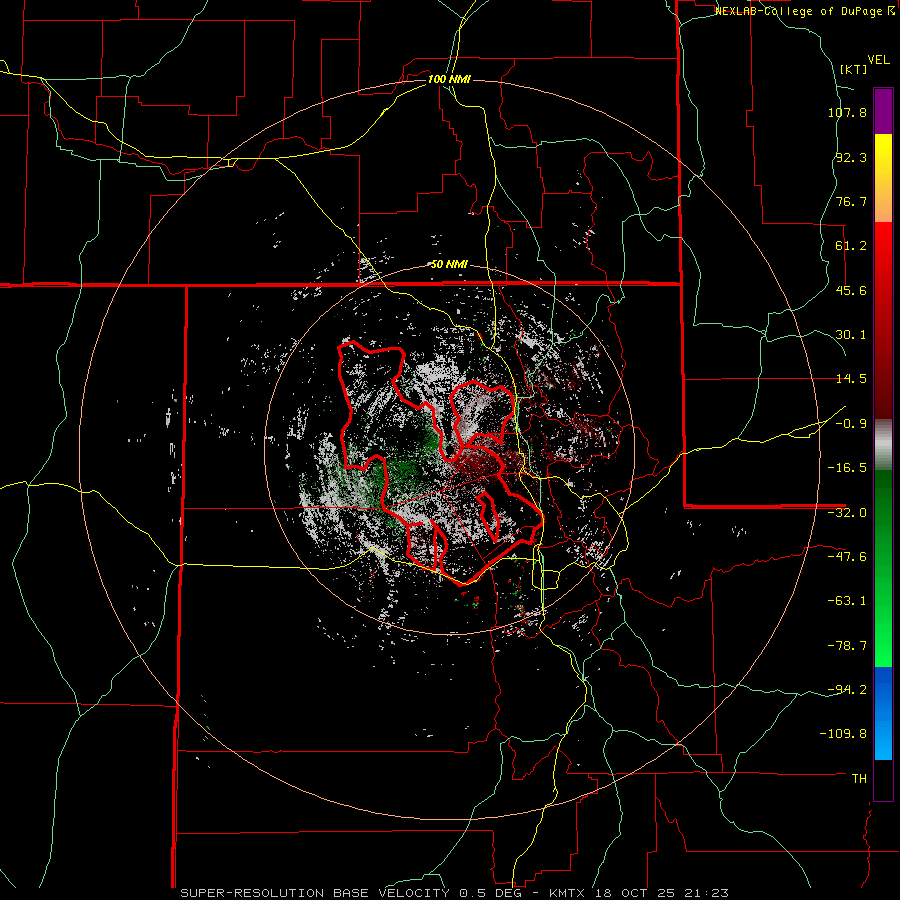Click the 61.2 velocity scale value
Image resolution: width=900 pixels, height=900 pixels.
(851, 246)
